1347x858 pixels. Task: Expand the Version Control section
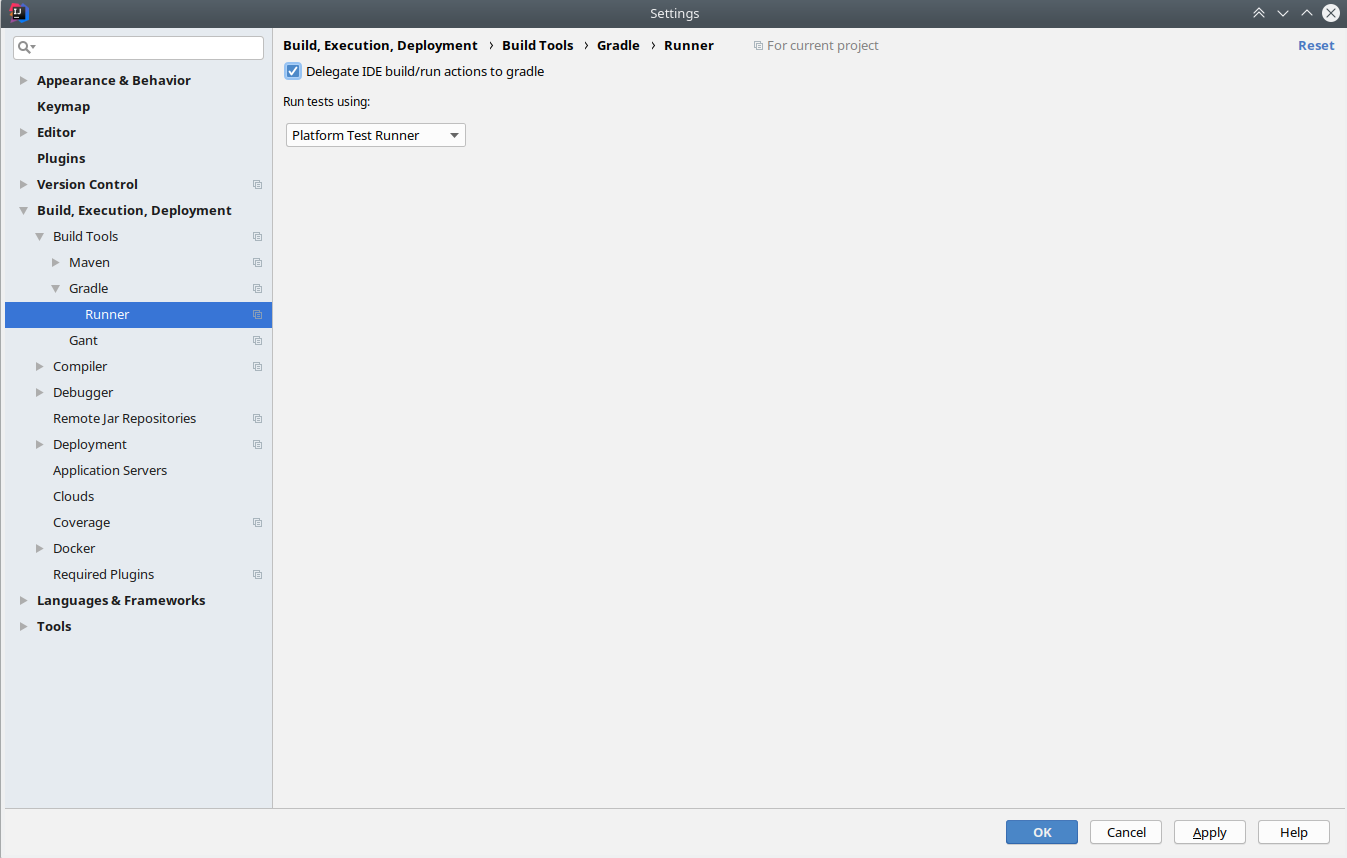(x=23, y=185)
